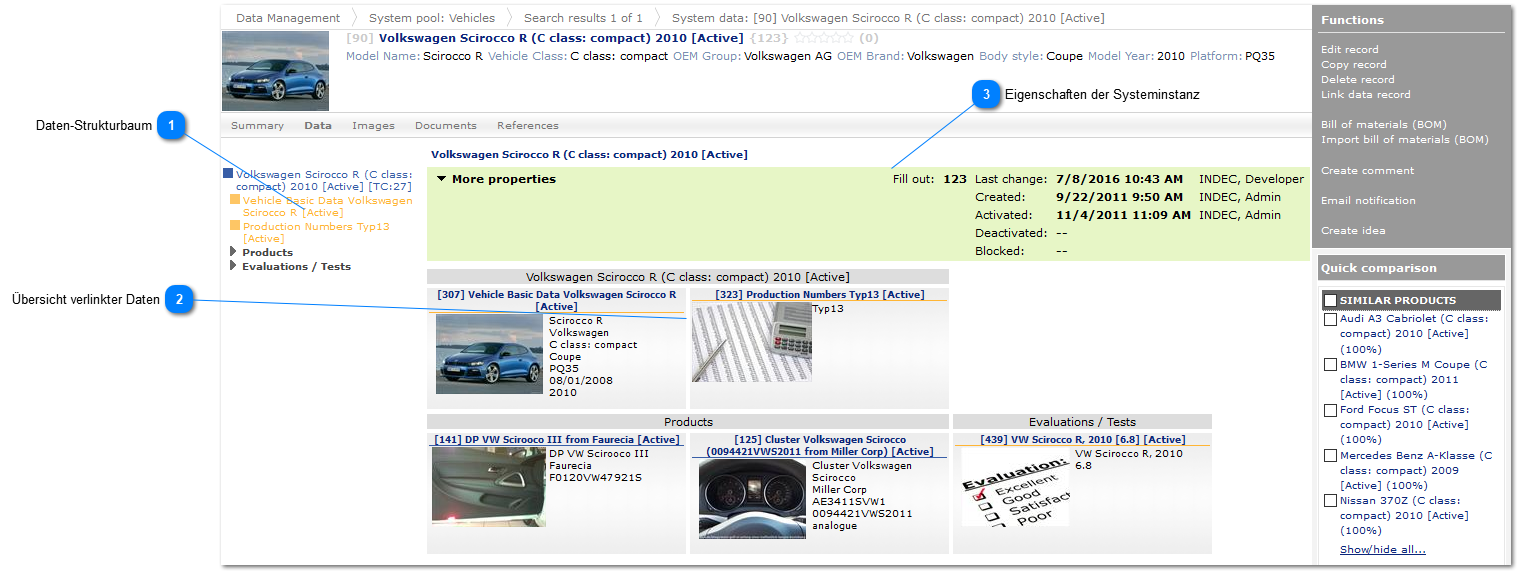Expand the Products tree node arrow
This screenshot has width=1520, height=574.
click(234, 252)
